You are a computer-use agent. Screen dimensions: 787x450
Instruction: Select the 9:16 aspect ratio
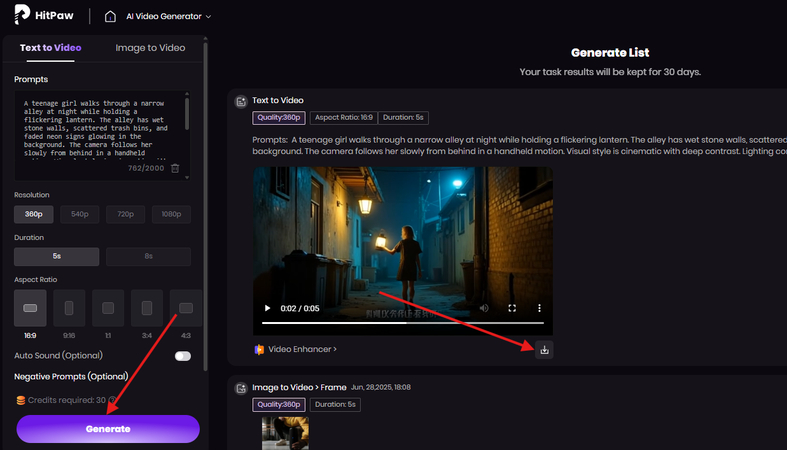tap(69, 308)
